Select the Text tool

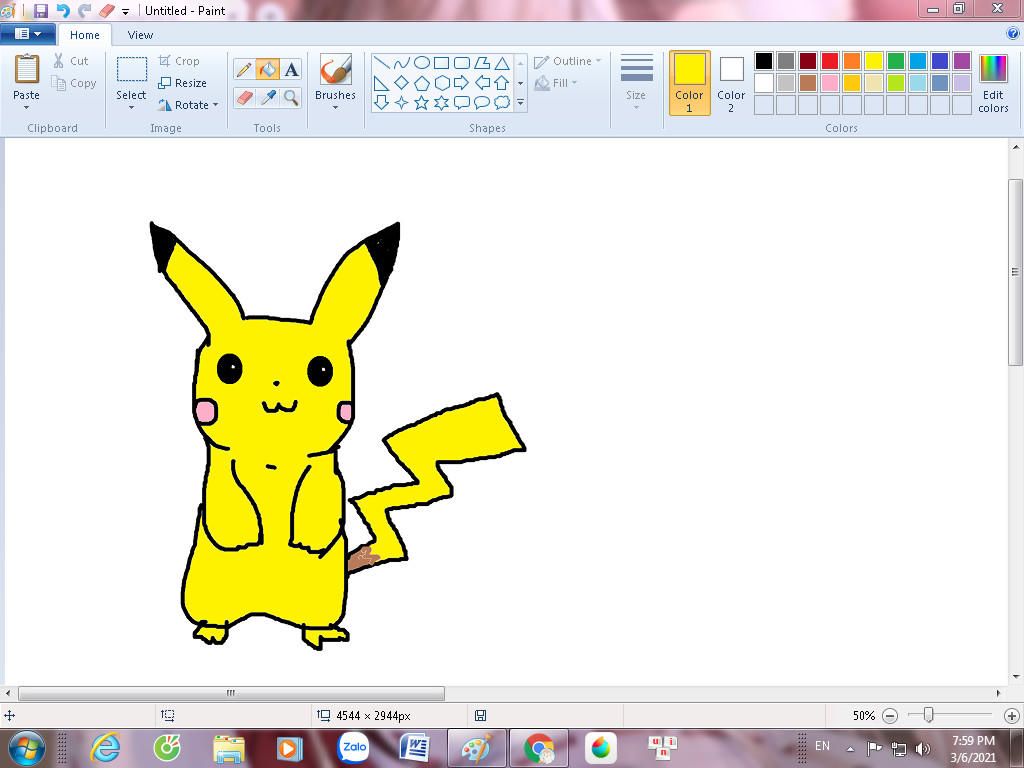pyautogui.click(x=291, y=69)
